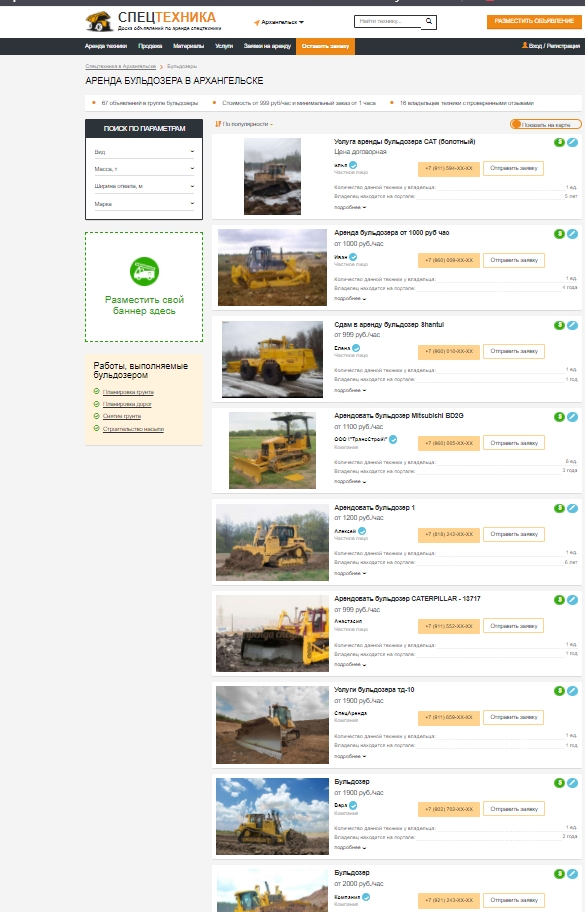Image resolution: width=585 pixels, height=912 pixels.
Task: Open 'Спецтехника в Архангельске' breadcrumb link
Action: tap(120, 66)
